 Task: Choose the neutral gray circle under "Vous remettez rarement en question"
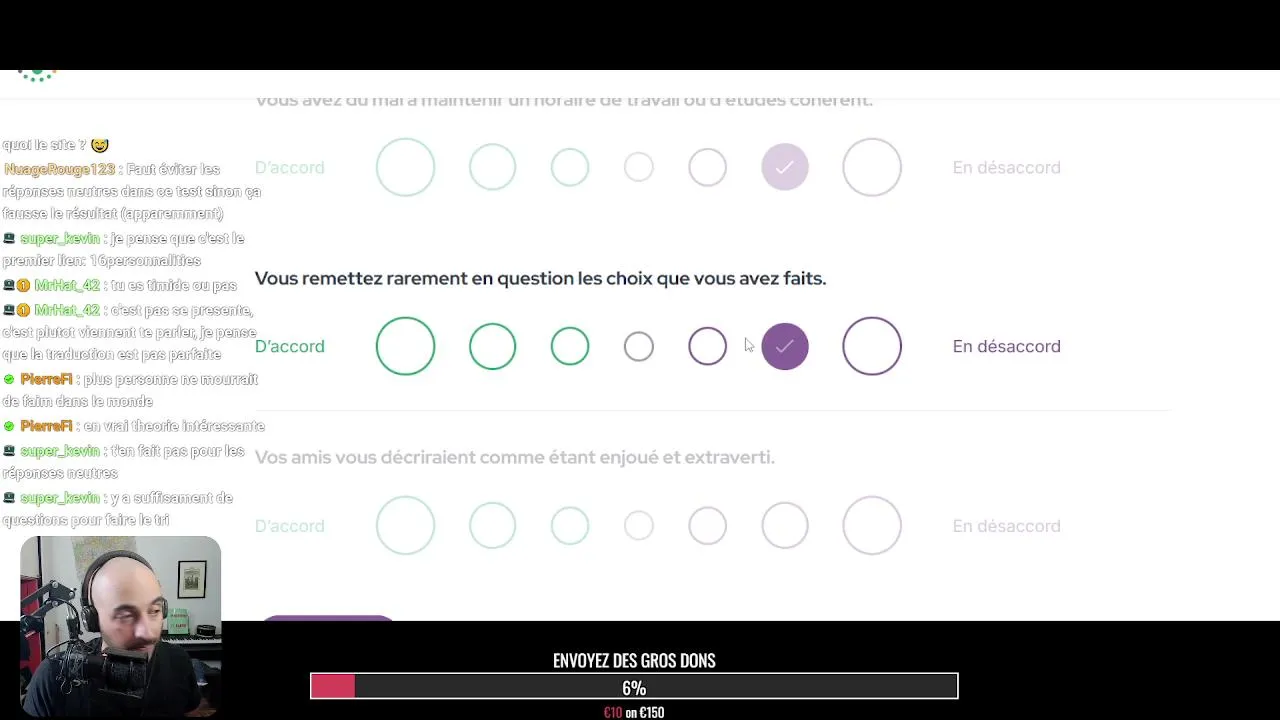(x=638, y=346)
